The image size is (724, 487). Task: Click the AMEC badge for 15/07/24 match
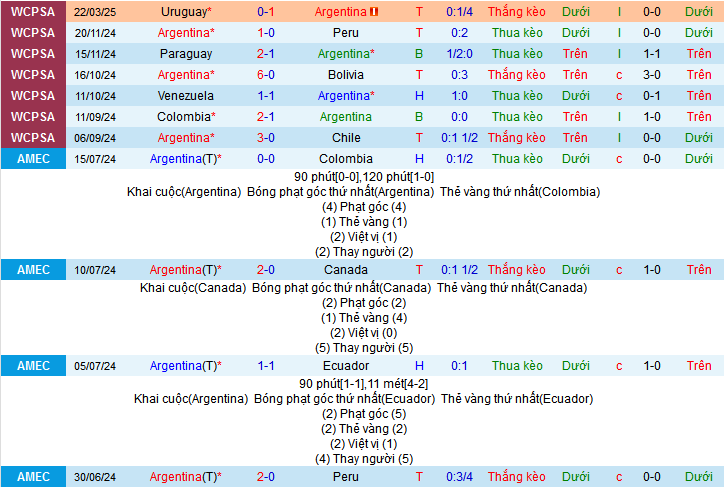33,159
